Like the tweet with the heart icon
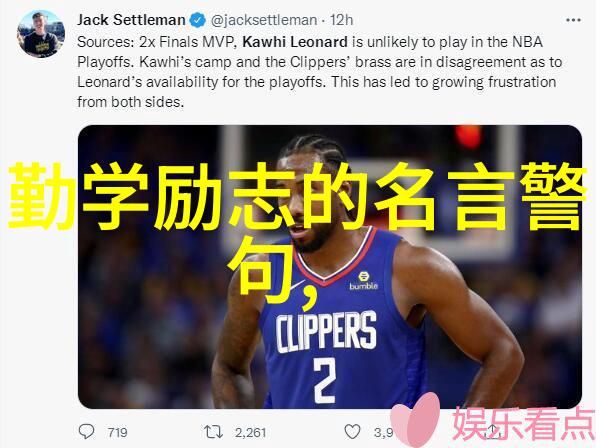596x448 pixels. [x=352, y=432]
